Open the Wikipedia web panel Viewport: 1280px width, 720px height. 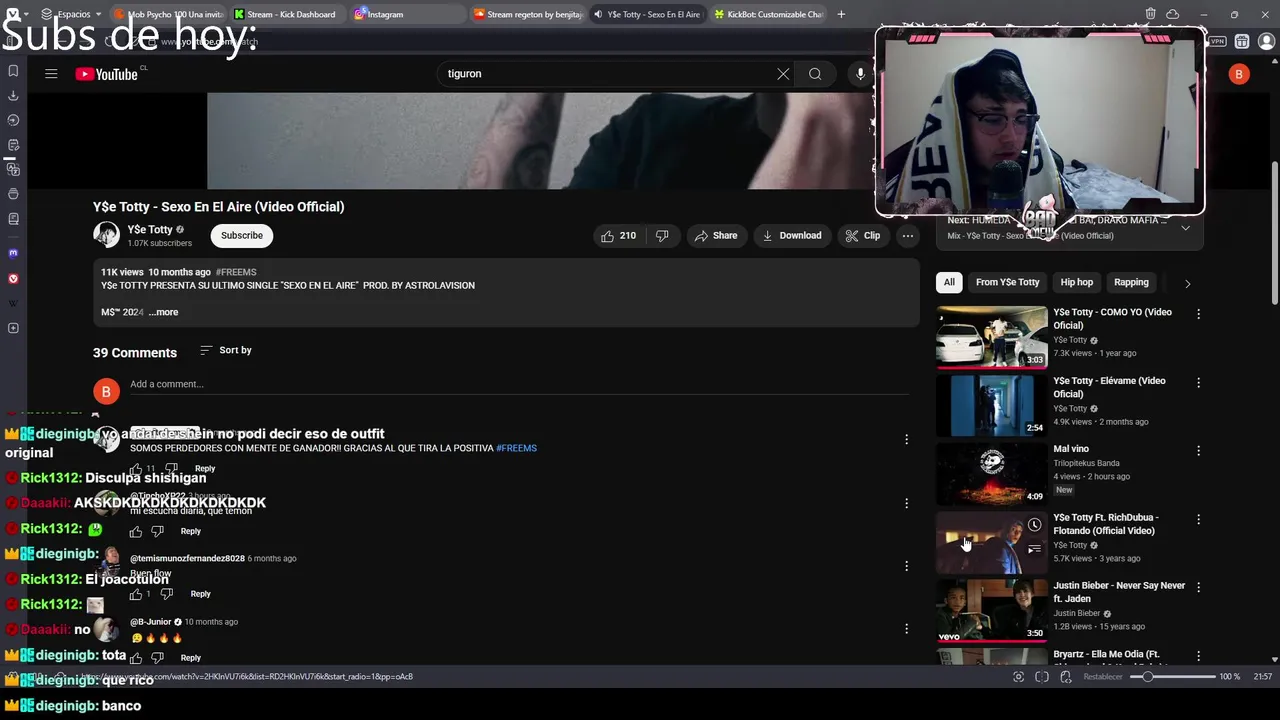point(13,303)
